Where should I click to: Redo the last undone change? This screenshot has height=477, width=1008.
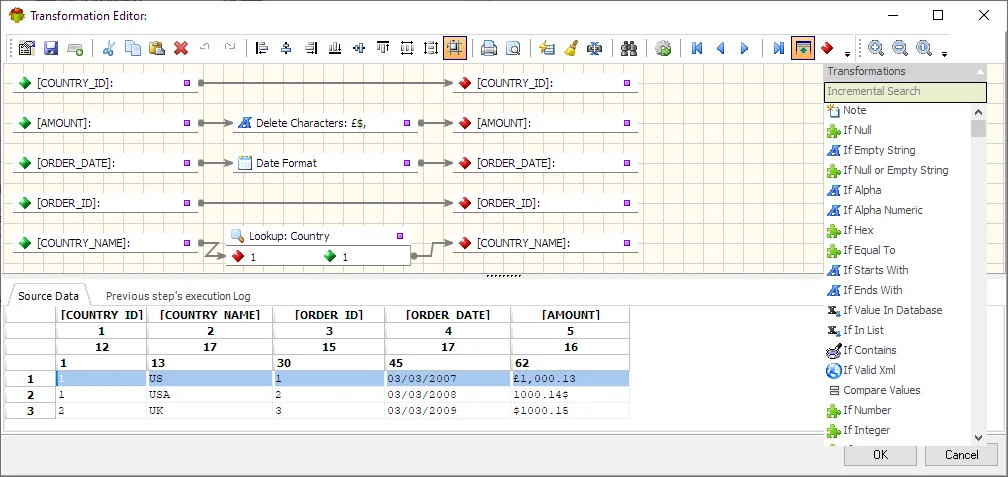(x=230, y=47)
